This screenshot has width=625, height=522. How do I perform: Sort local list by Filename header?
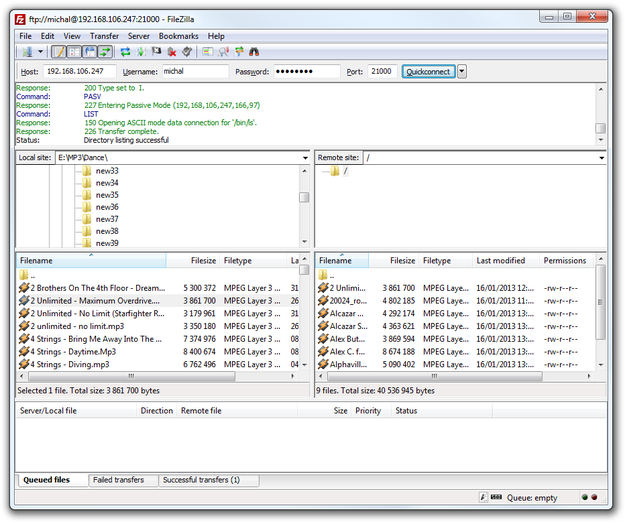pos(91,261)
